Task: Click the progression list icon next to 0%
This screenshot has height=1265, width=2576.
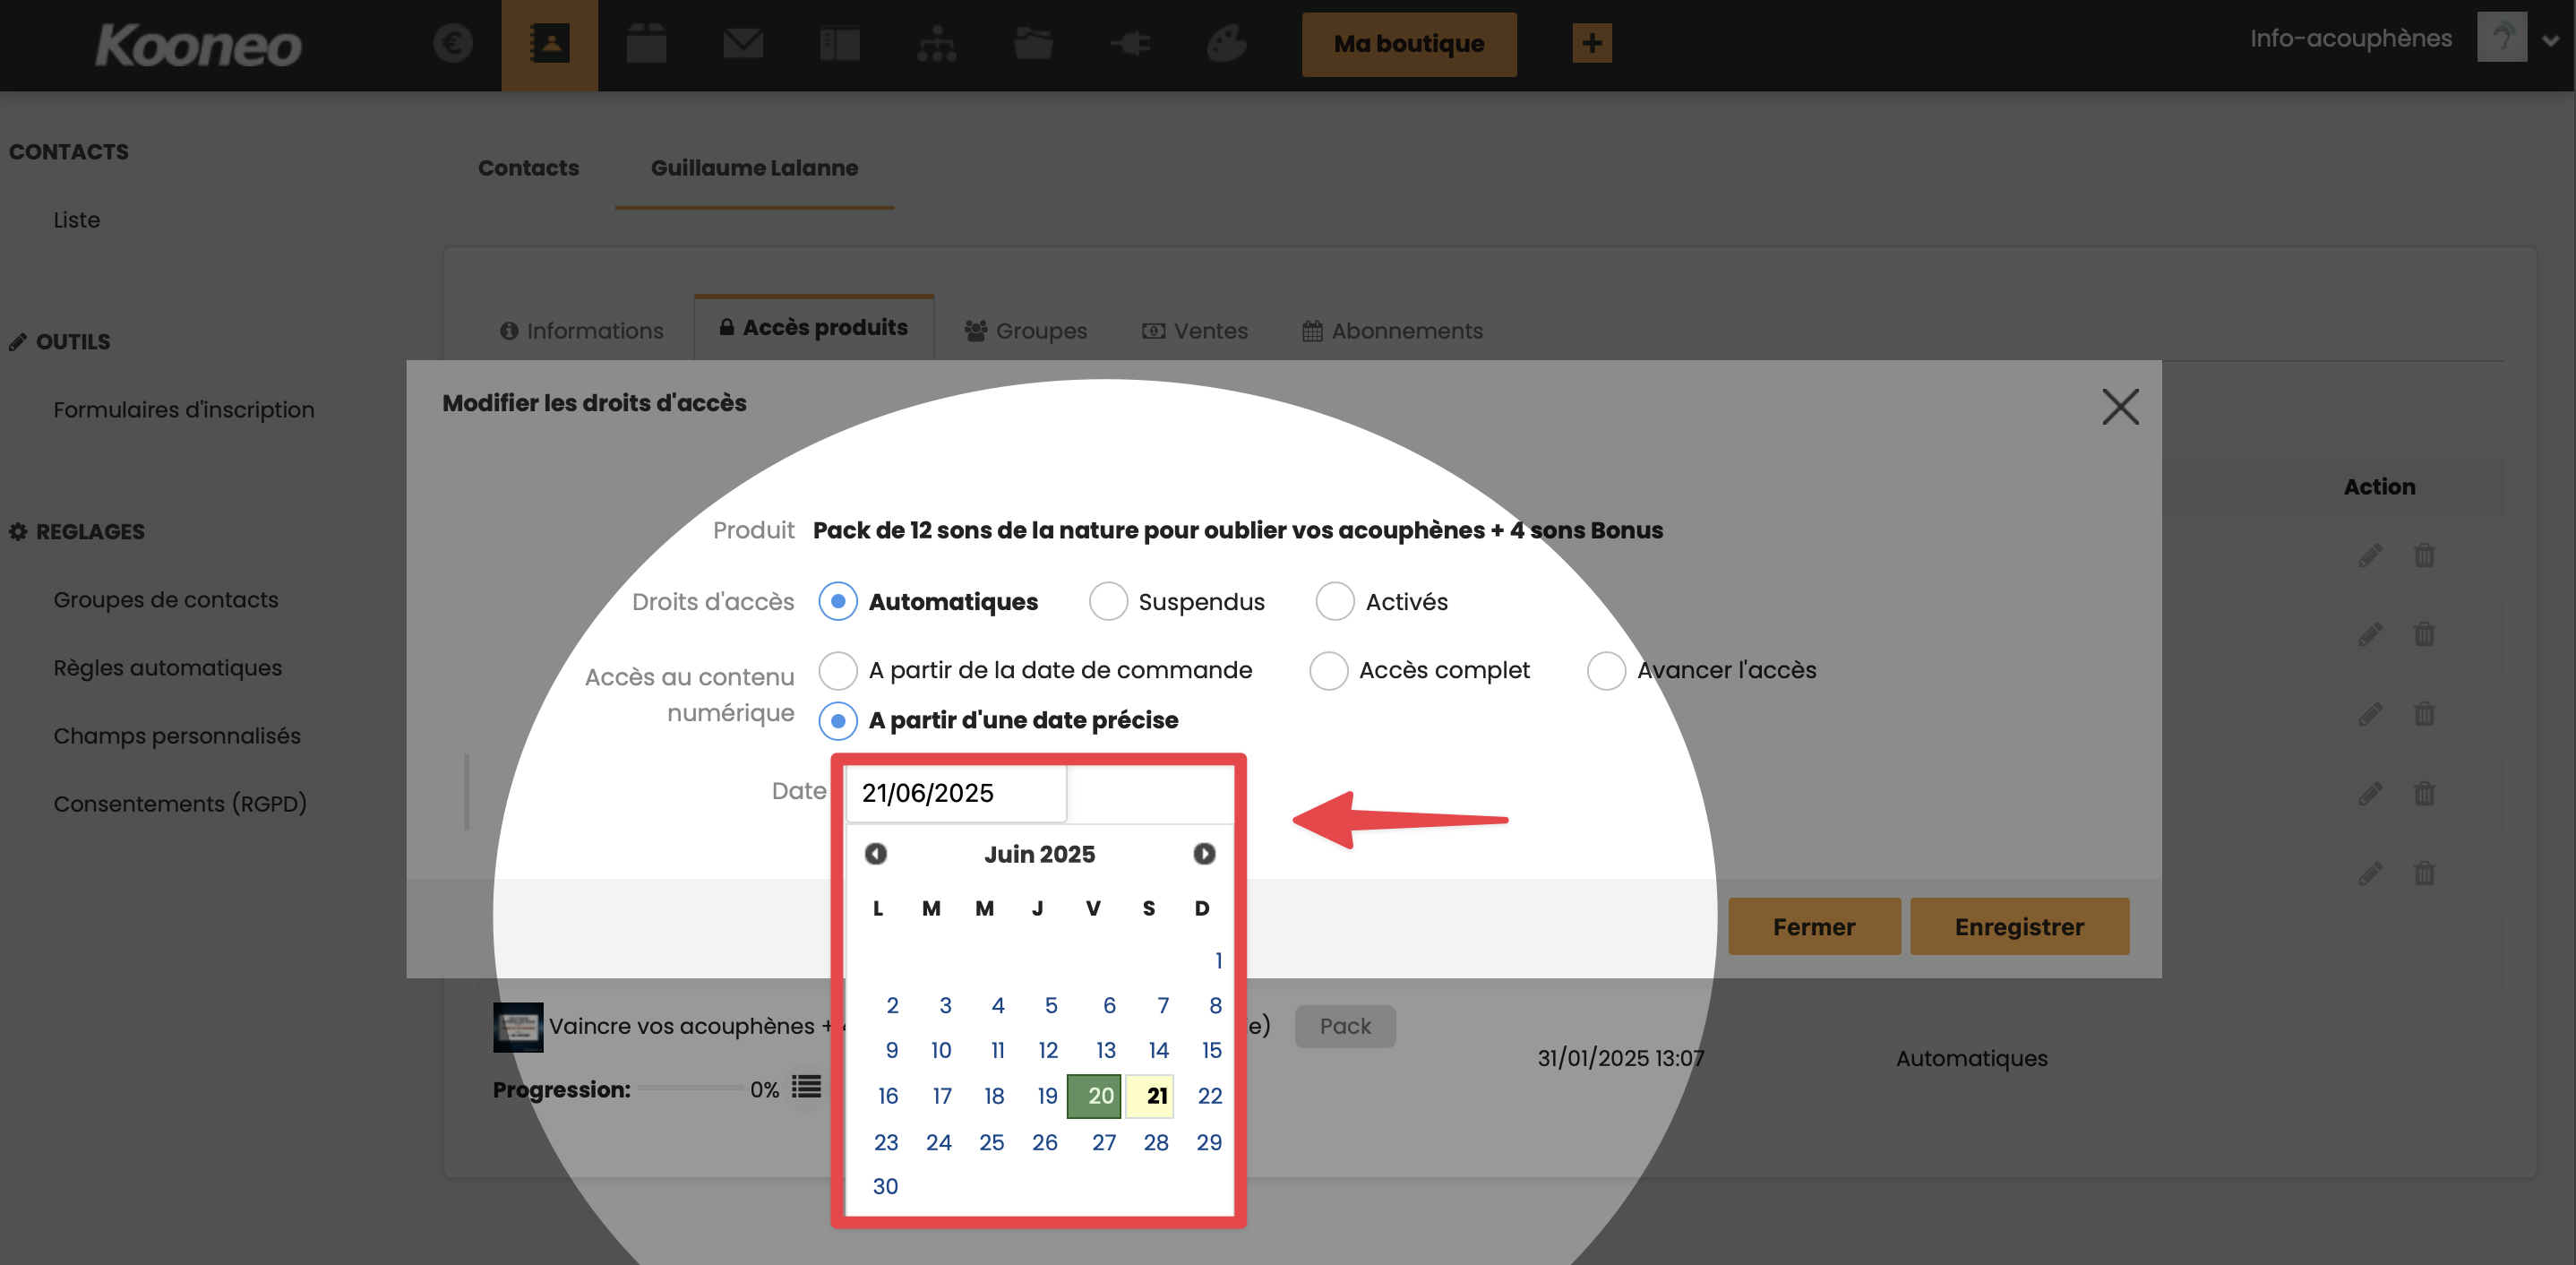Action: click(806, 1087)
